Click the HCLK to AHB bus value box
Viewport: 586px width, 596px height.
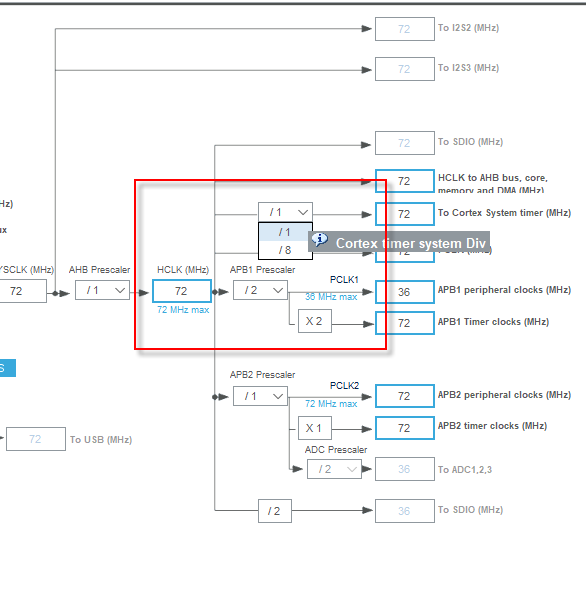pyautogui.click(x=405, y=181)
